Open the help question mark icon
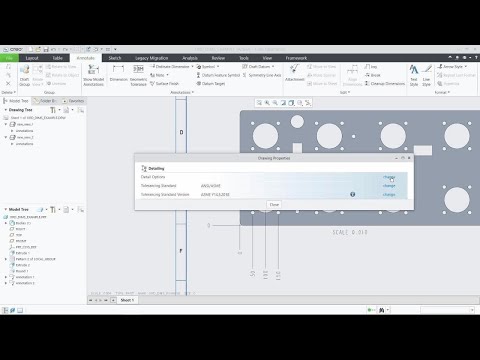The image size is (480, 360). pos(476,58)
